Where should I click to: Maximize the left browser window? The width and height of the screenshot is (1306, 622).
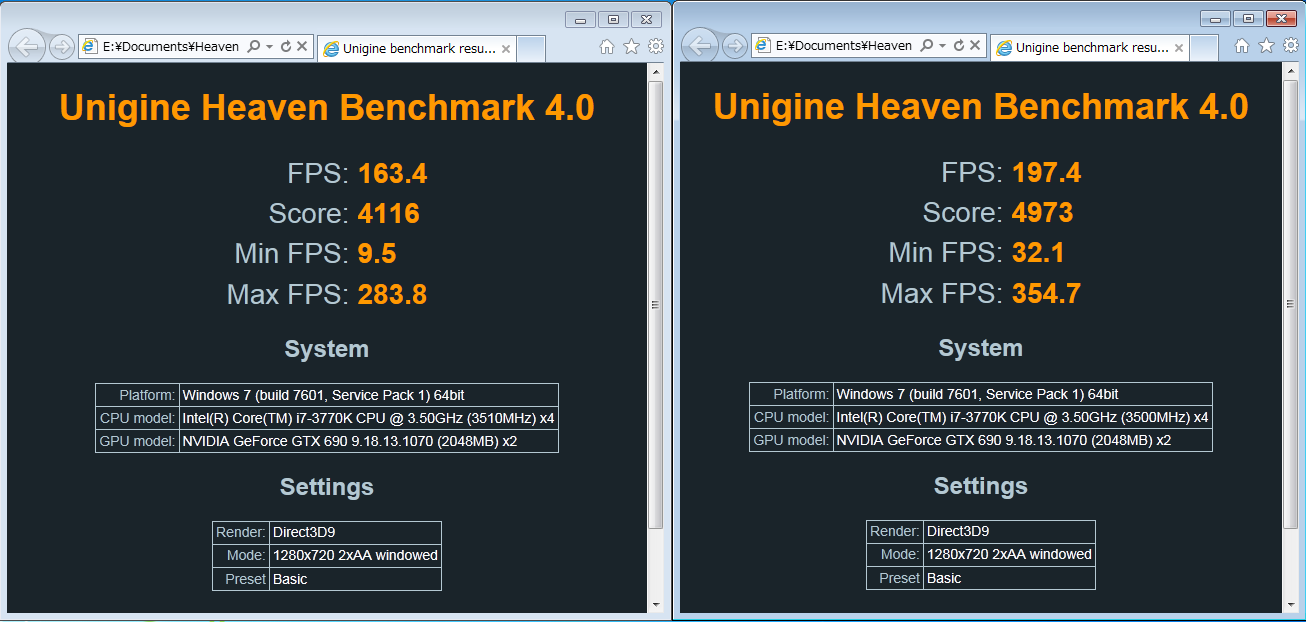click(x=613, y=19)
